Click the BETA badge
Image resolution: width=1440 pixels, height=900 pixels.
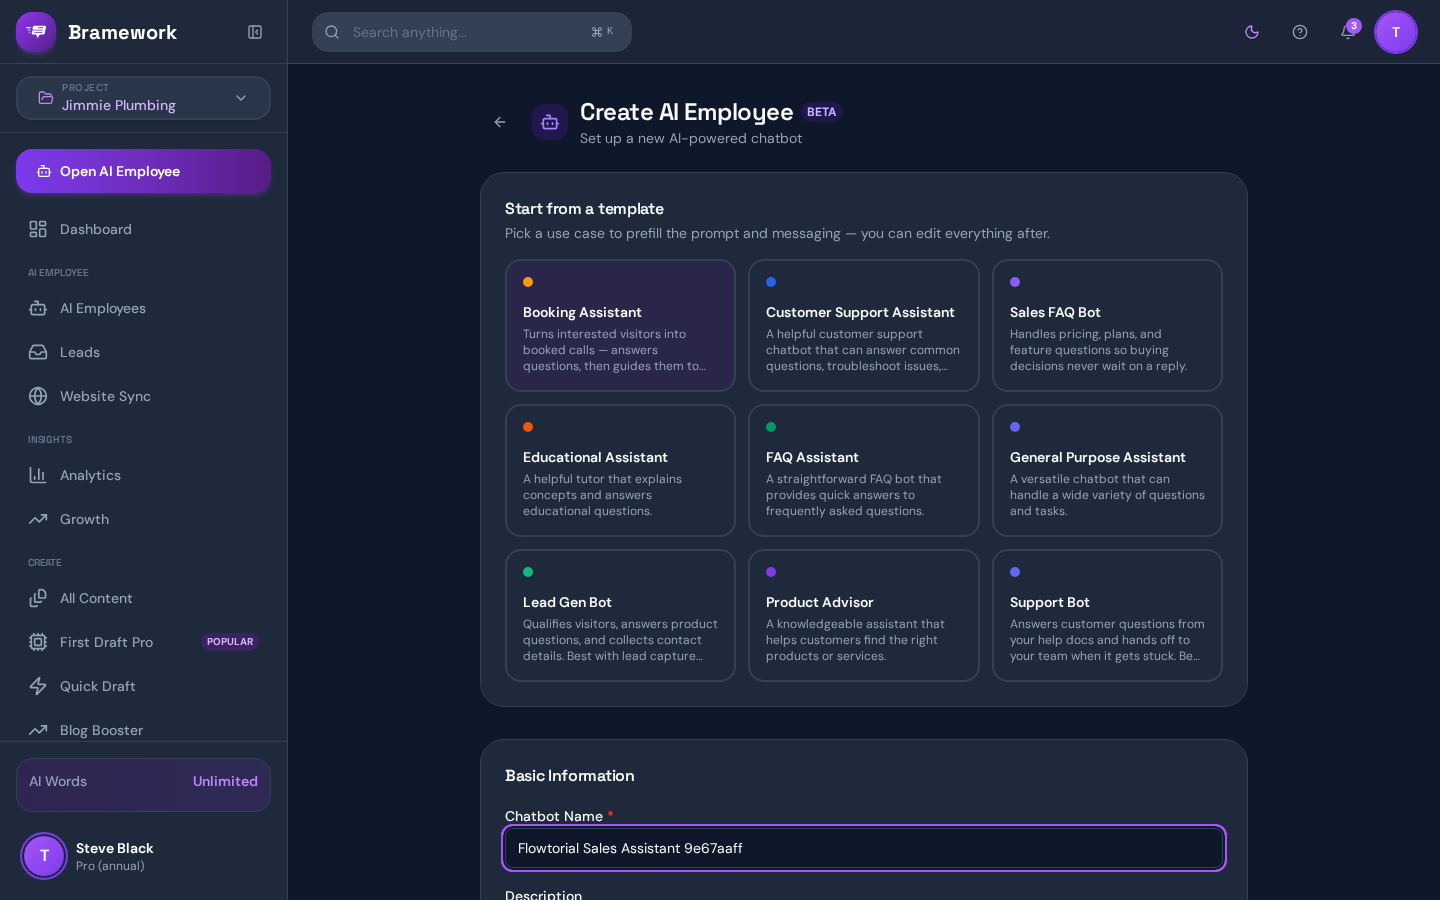click(x=821, y=112)
